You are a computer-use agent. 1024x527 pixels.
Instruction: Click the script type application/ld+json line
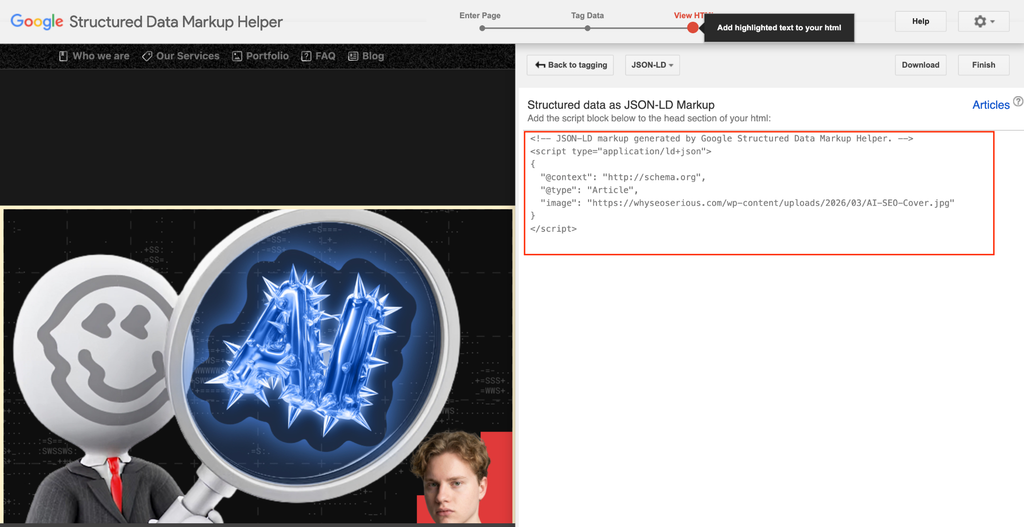tap(620, 152)
